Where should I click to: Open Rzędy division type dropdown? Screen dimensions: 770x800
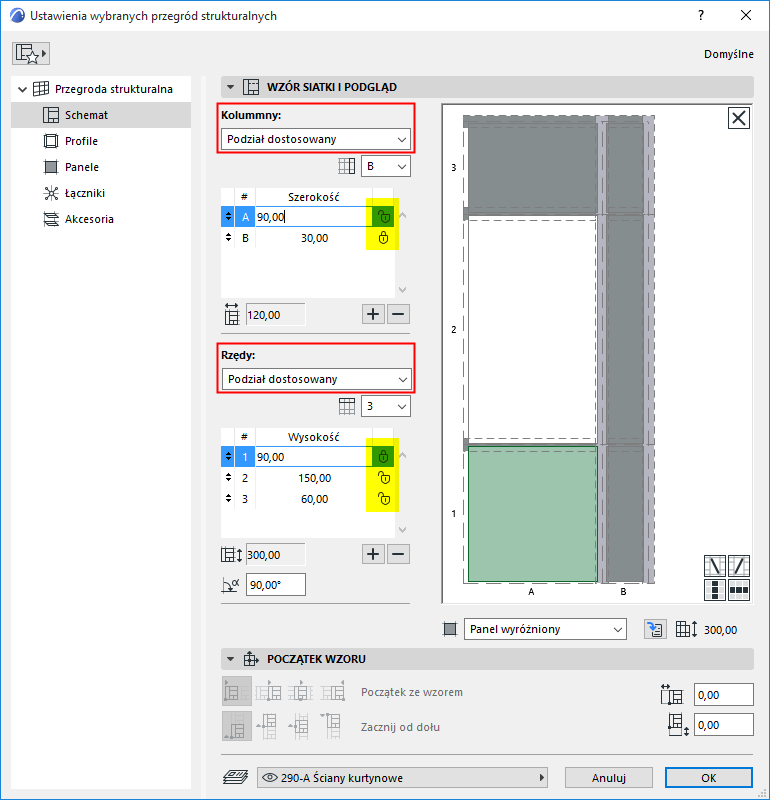[x=316, y=379]
